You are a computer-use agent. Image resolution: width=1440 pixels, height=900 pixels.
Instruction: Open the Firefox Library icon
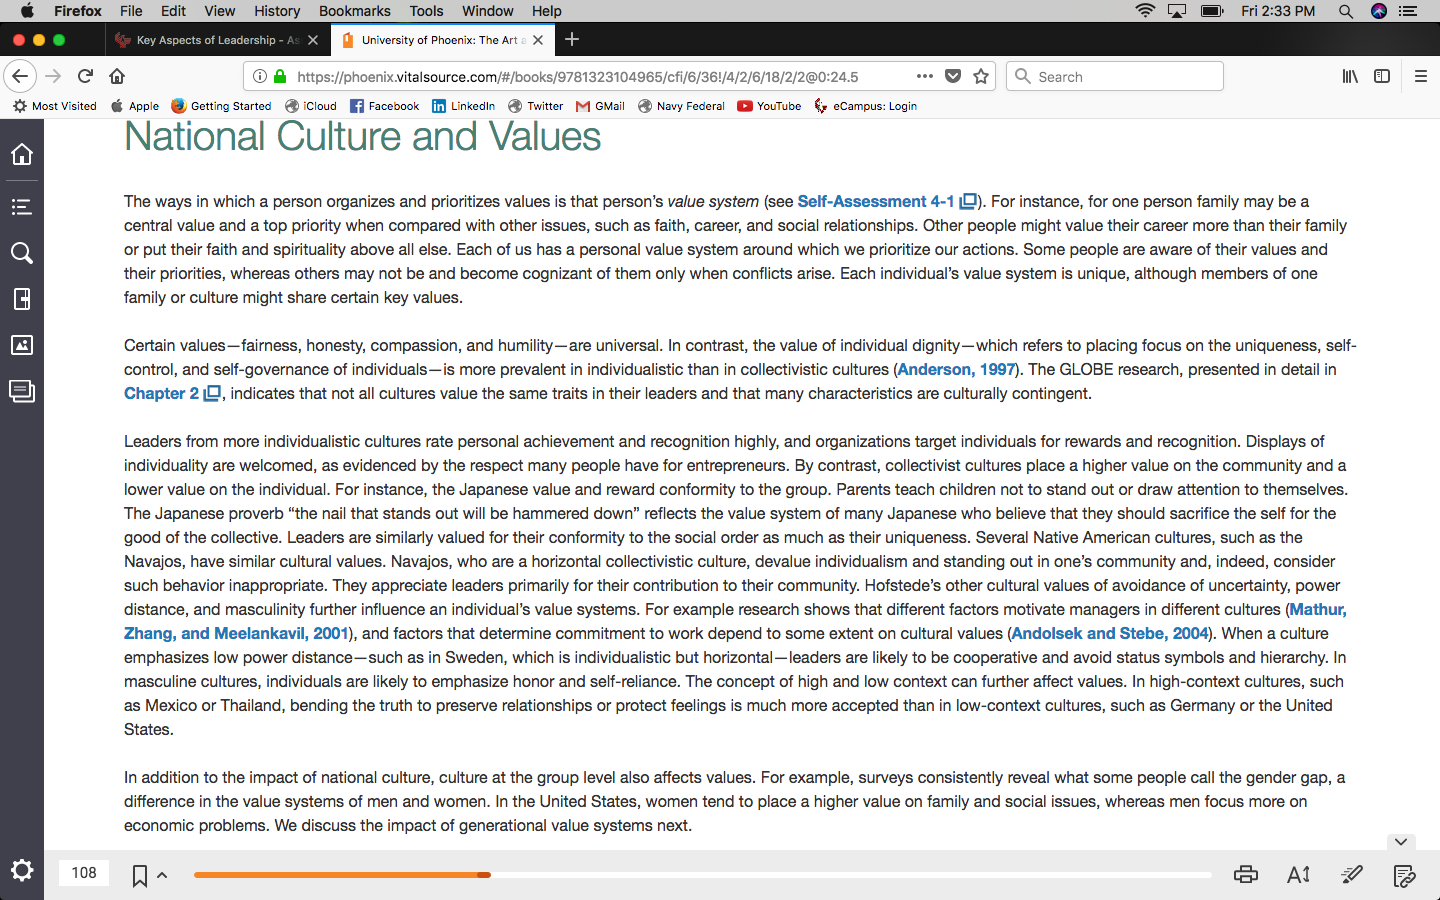pyautogui.click(x=1350, y=76)
